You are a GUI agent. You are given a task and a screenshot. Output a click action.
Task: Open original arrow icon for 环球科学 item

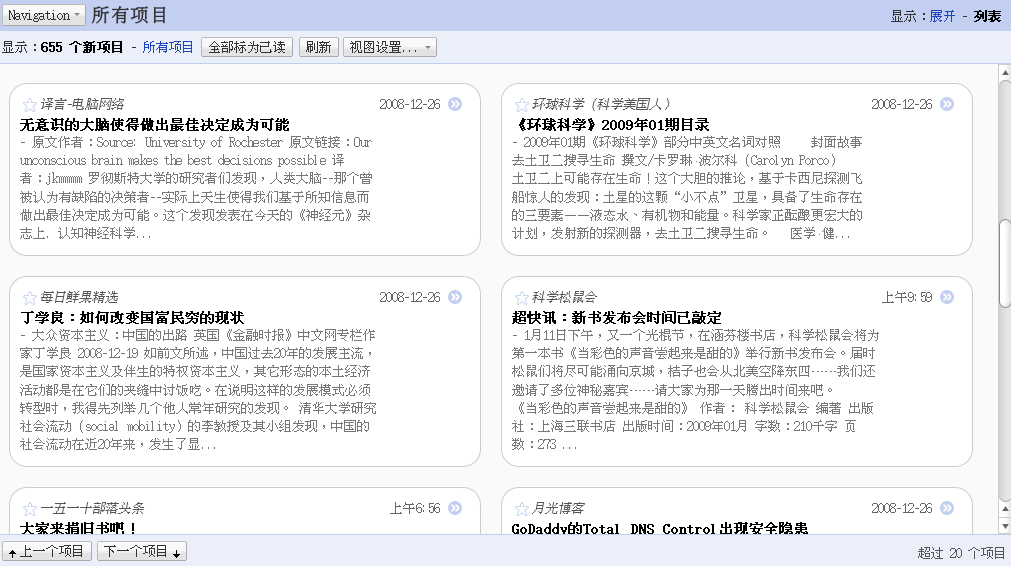947,104
